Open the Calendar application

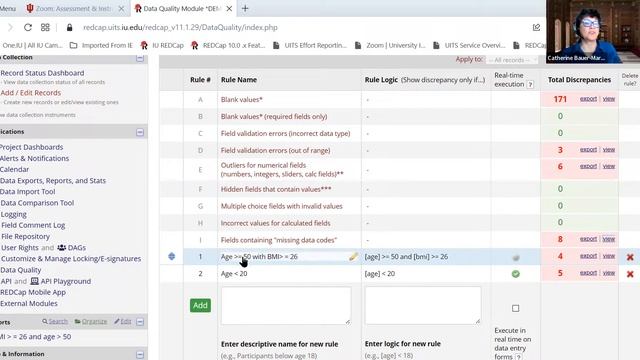[14, 169]
